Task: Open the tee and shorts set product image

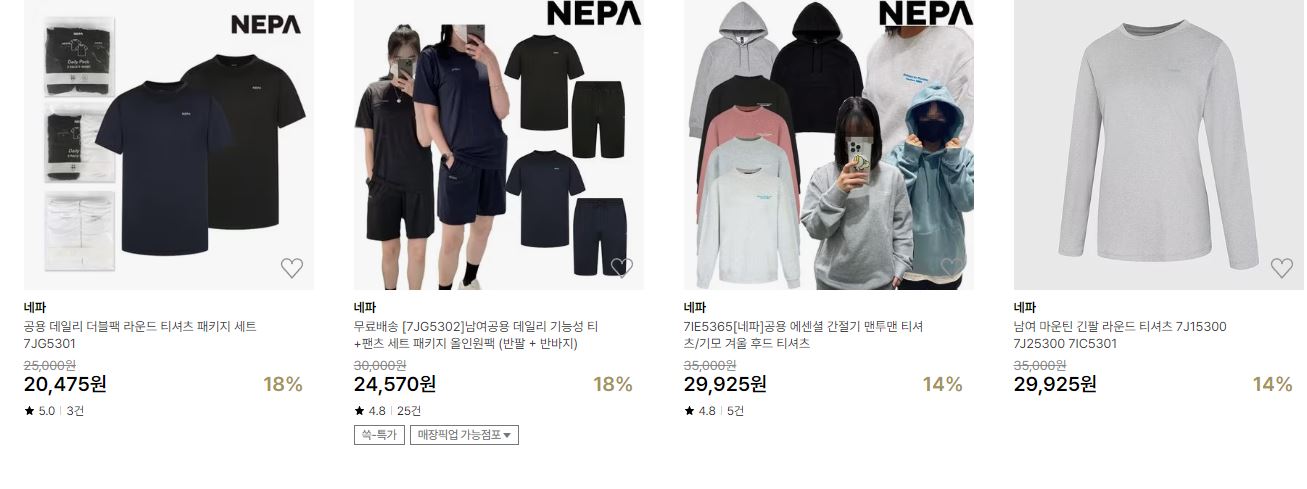Action: [x=499, y=145]
